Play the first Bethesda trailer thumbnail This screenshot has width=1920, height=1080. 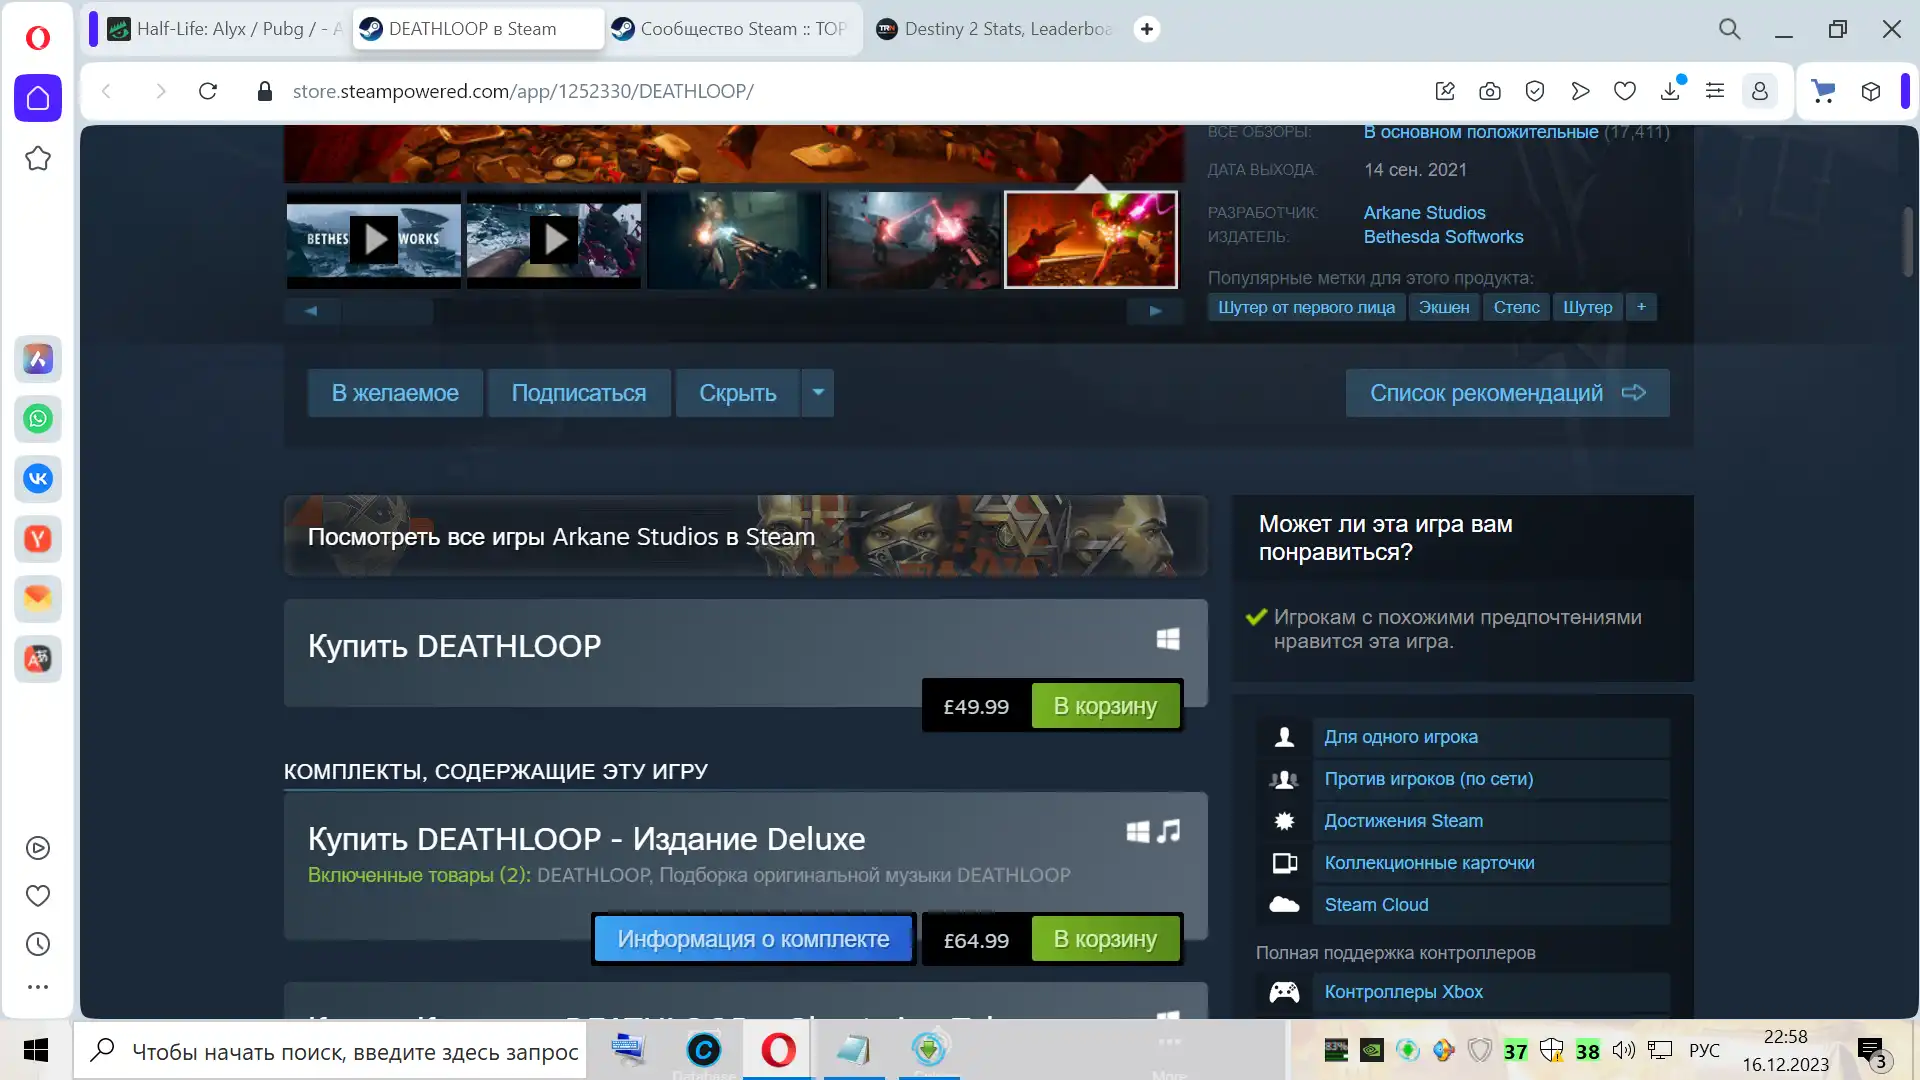[374, 240]
